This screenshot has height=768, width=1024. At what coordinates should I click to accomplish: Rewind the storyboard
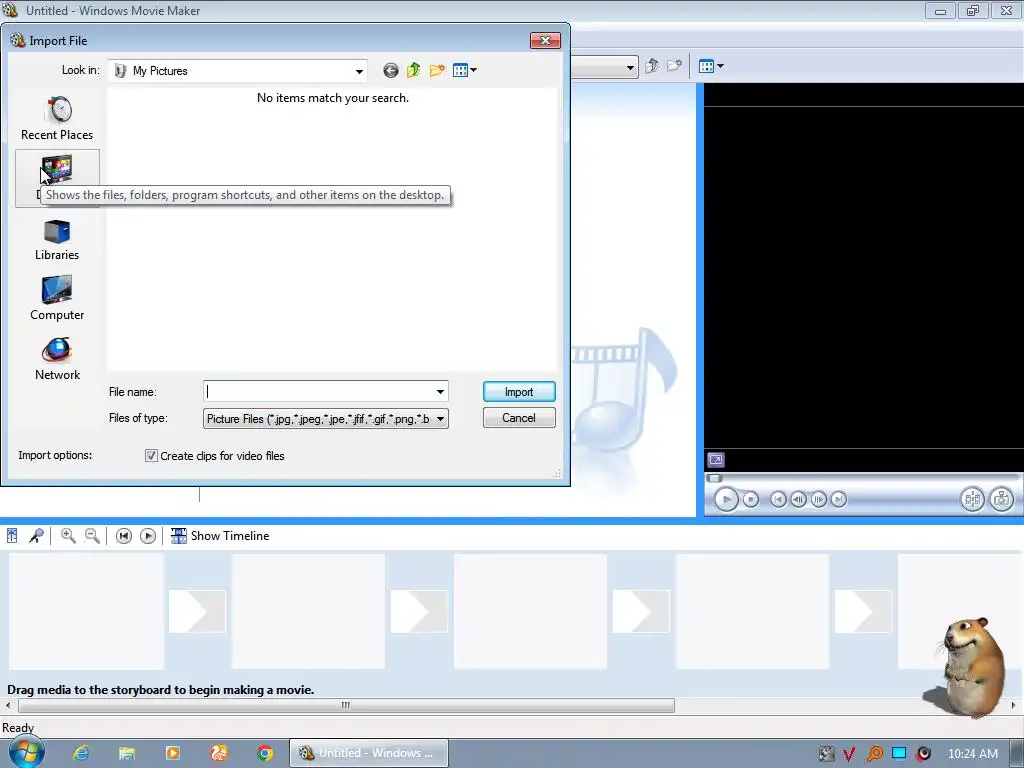123,536
